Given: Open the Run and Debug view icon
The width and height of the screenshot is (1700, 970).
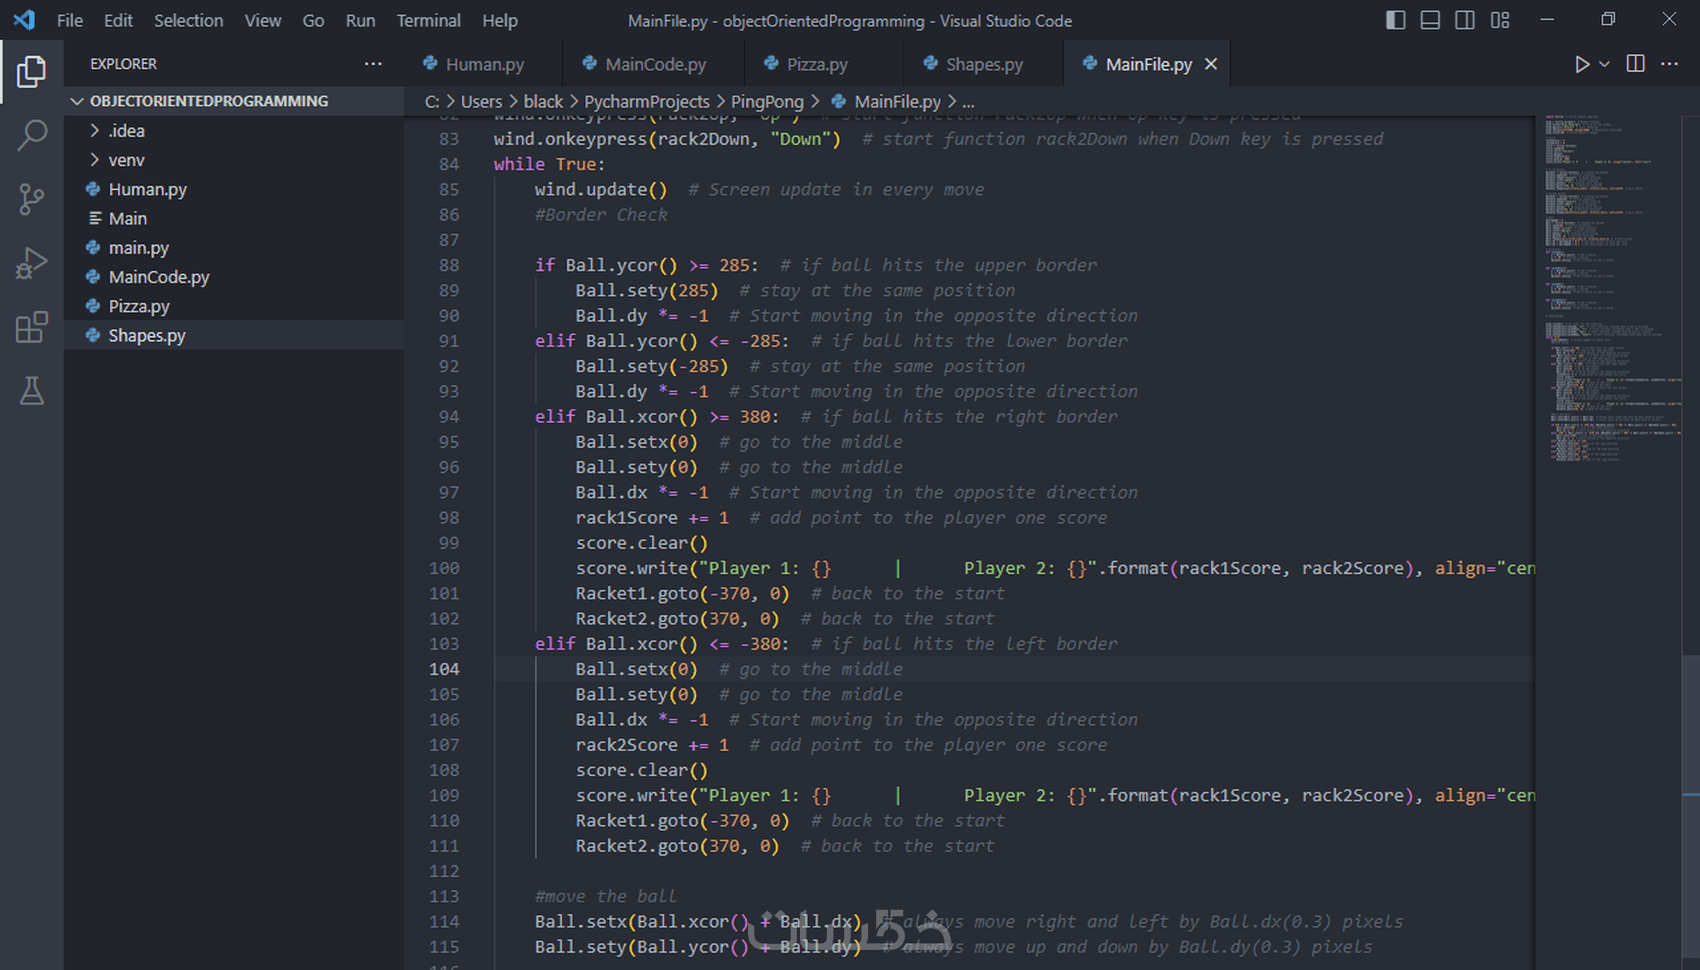Looking at the screenshot, I should click(x=31, y=263).
